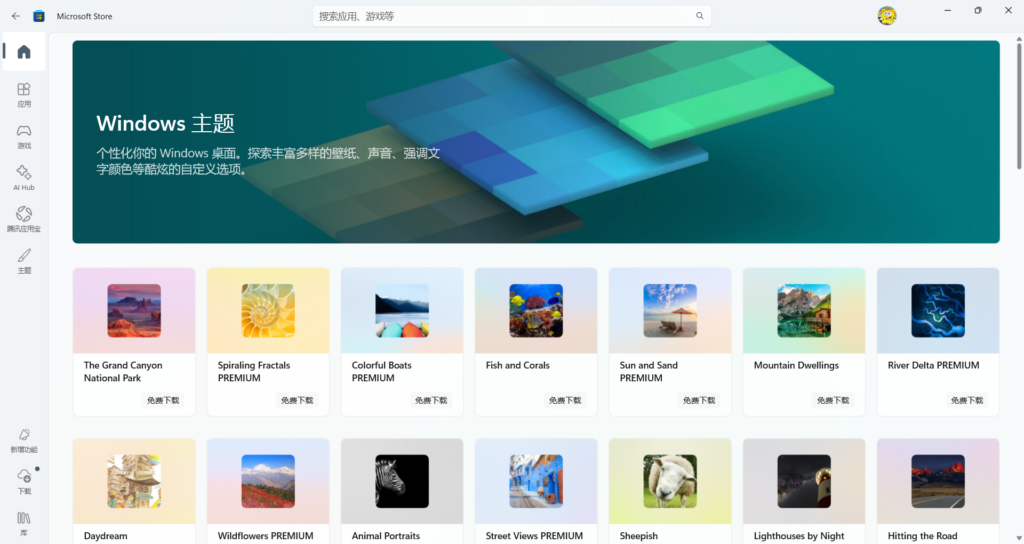Go back using the back arrow
Viewport: 1024px width, 544px height.
16,16
